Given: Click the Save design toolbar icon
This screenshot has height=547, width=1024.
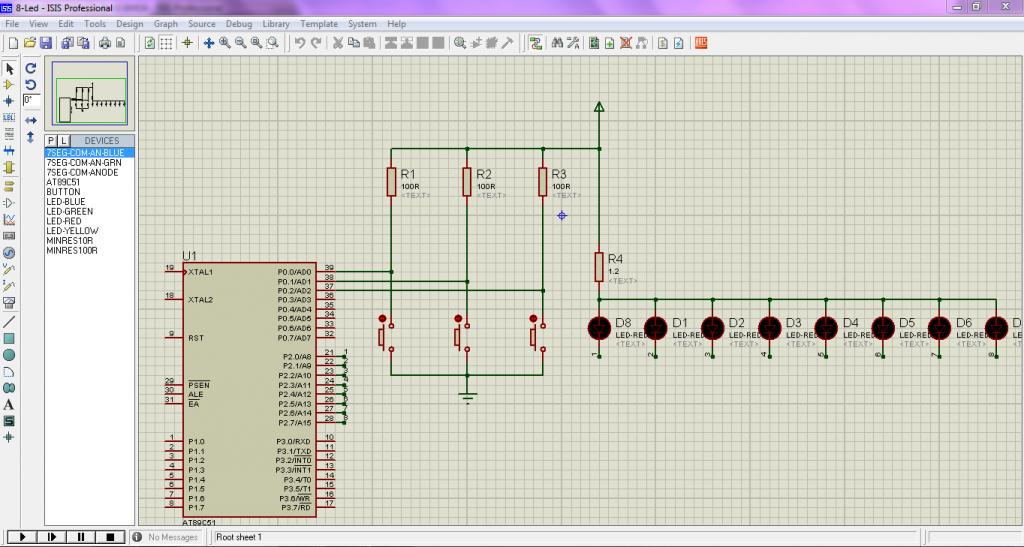Looking at the screenshot, I should 45,43.
